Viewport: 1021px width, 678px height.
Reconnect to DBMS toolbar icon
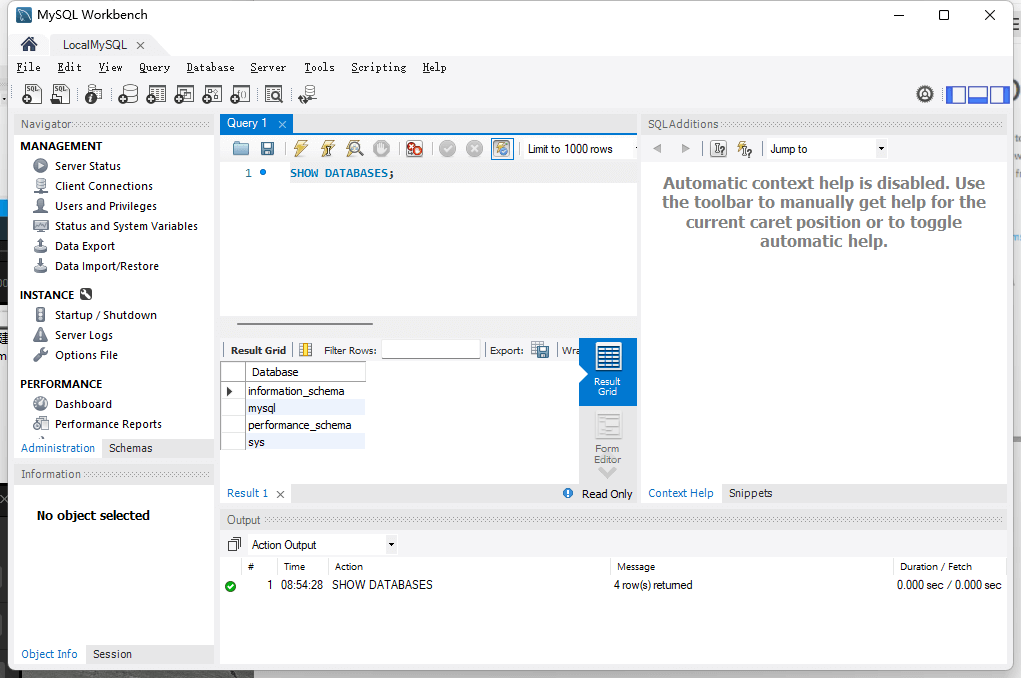[307, 94]
